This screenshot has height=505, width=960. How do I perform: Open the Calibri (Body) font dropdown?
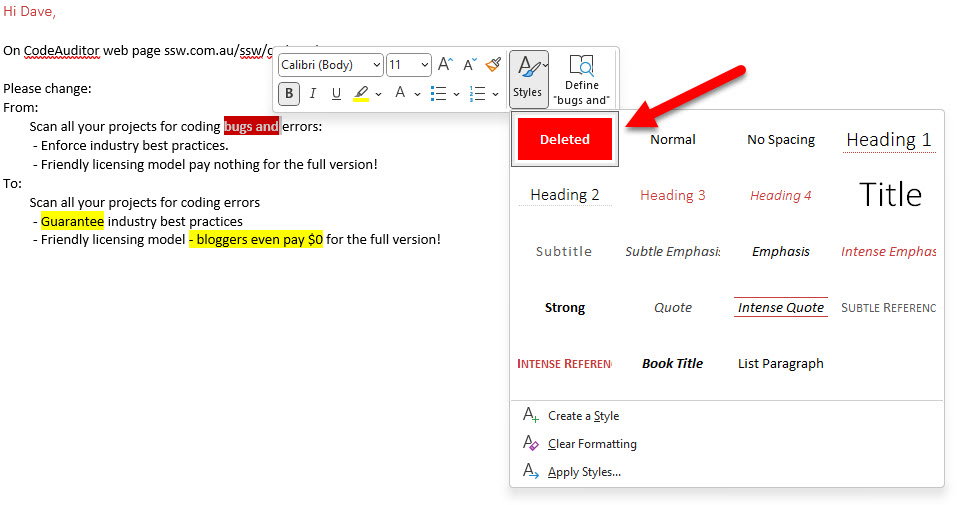tap(330, 65)
